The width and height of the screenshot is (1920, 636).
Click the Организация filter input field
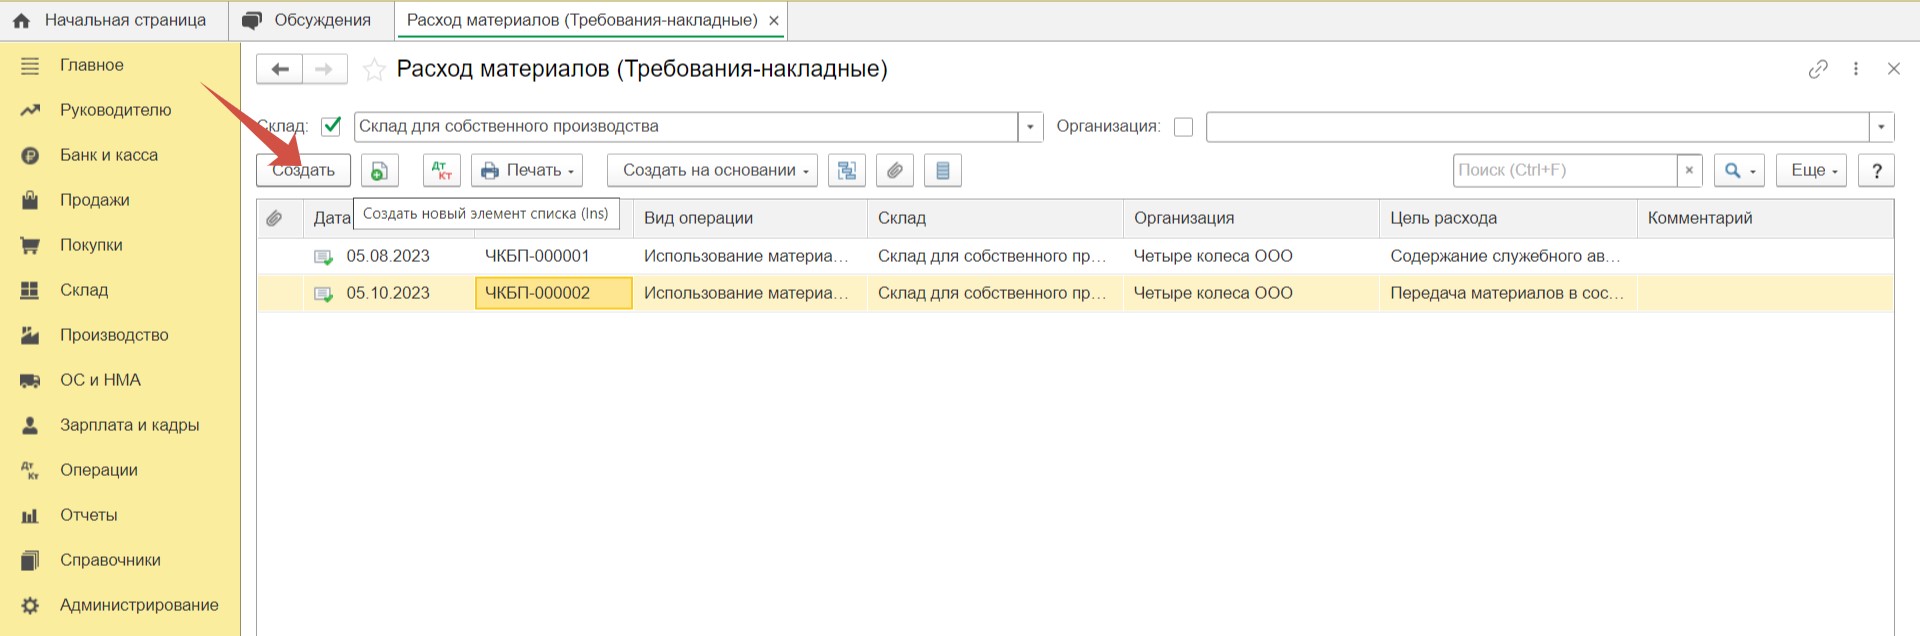(1538, 127)
